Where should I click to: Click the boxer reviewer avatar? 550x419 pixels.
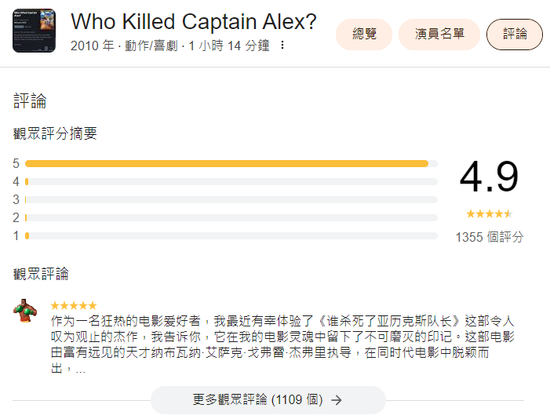(25, 311)
